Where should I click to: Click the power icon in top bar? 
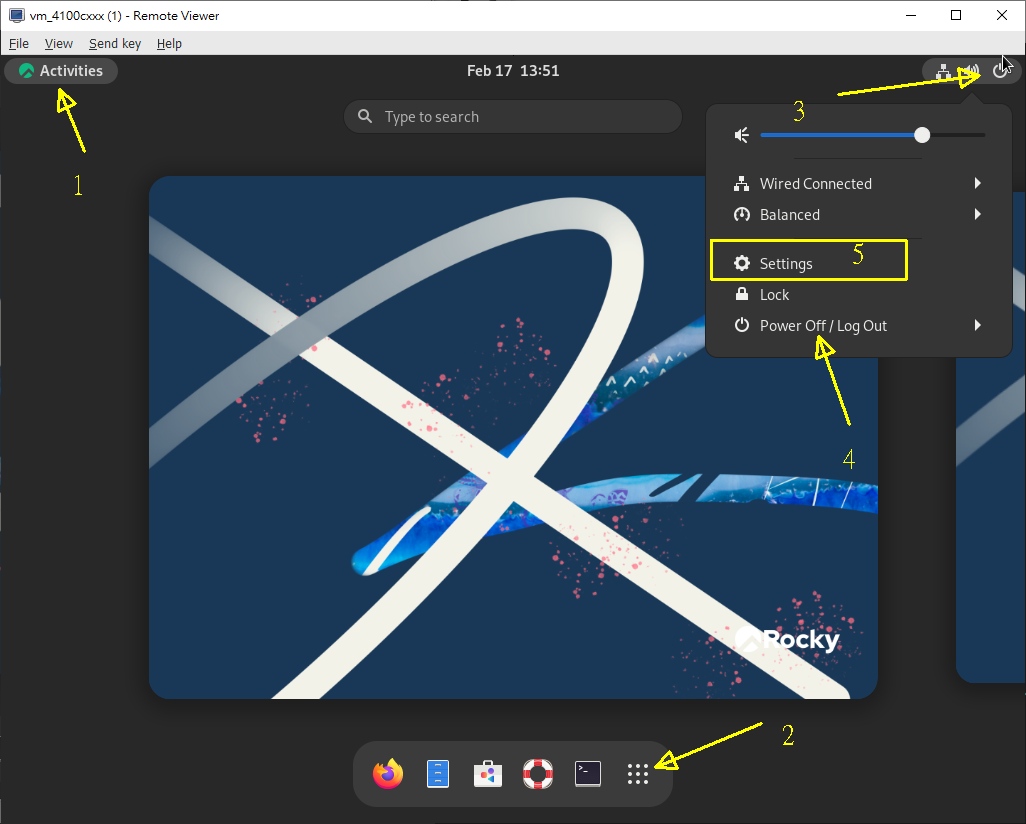(x=1000, y=71)
